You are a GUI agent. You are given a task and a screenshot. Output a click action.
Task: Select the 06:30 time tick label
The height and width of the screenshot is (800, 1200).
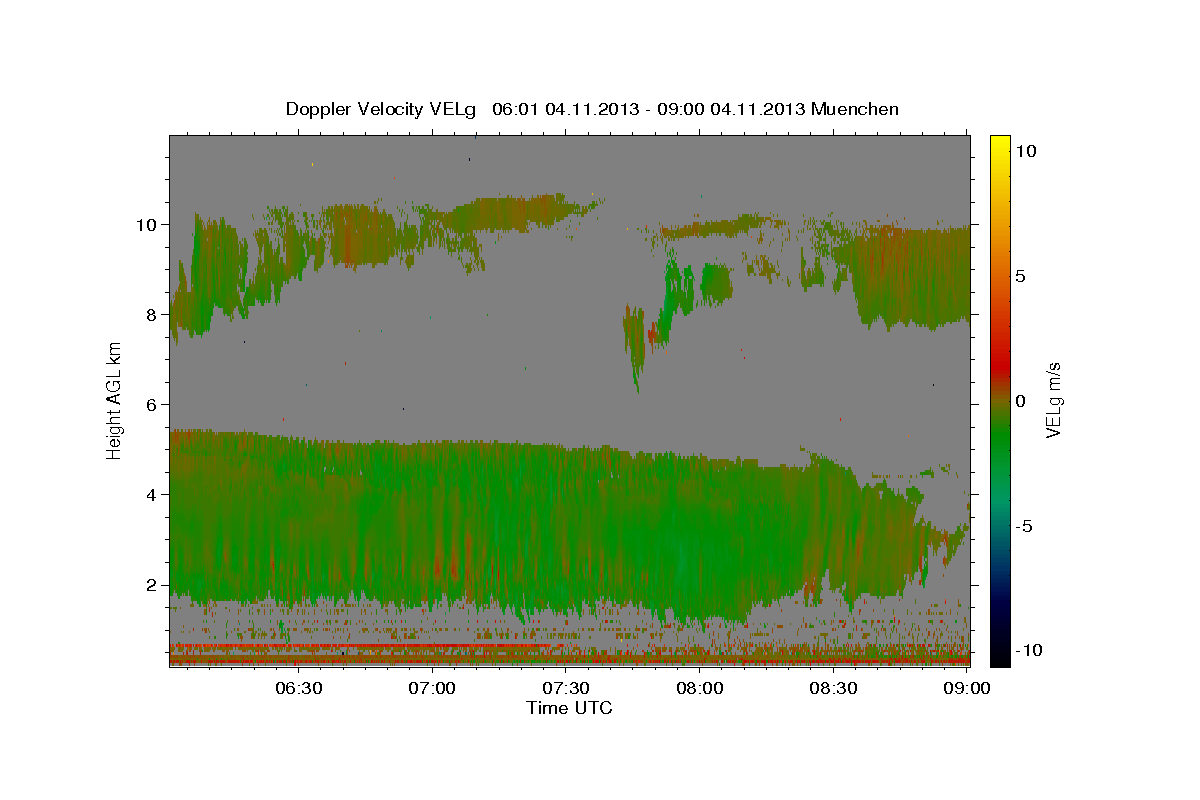(x=299, y=688)
